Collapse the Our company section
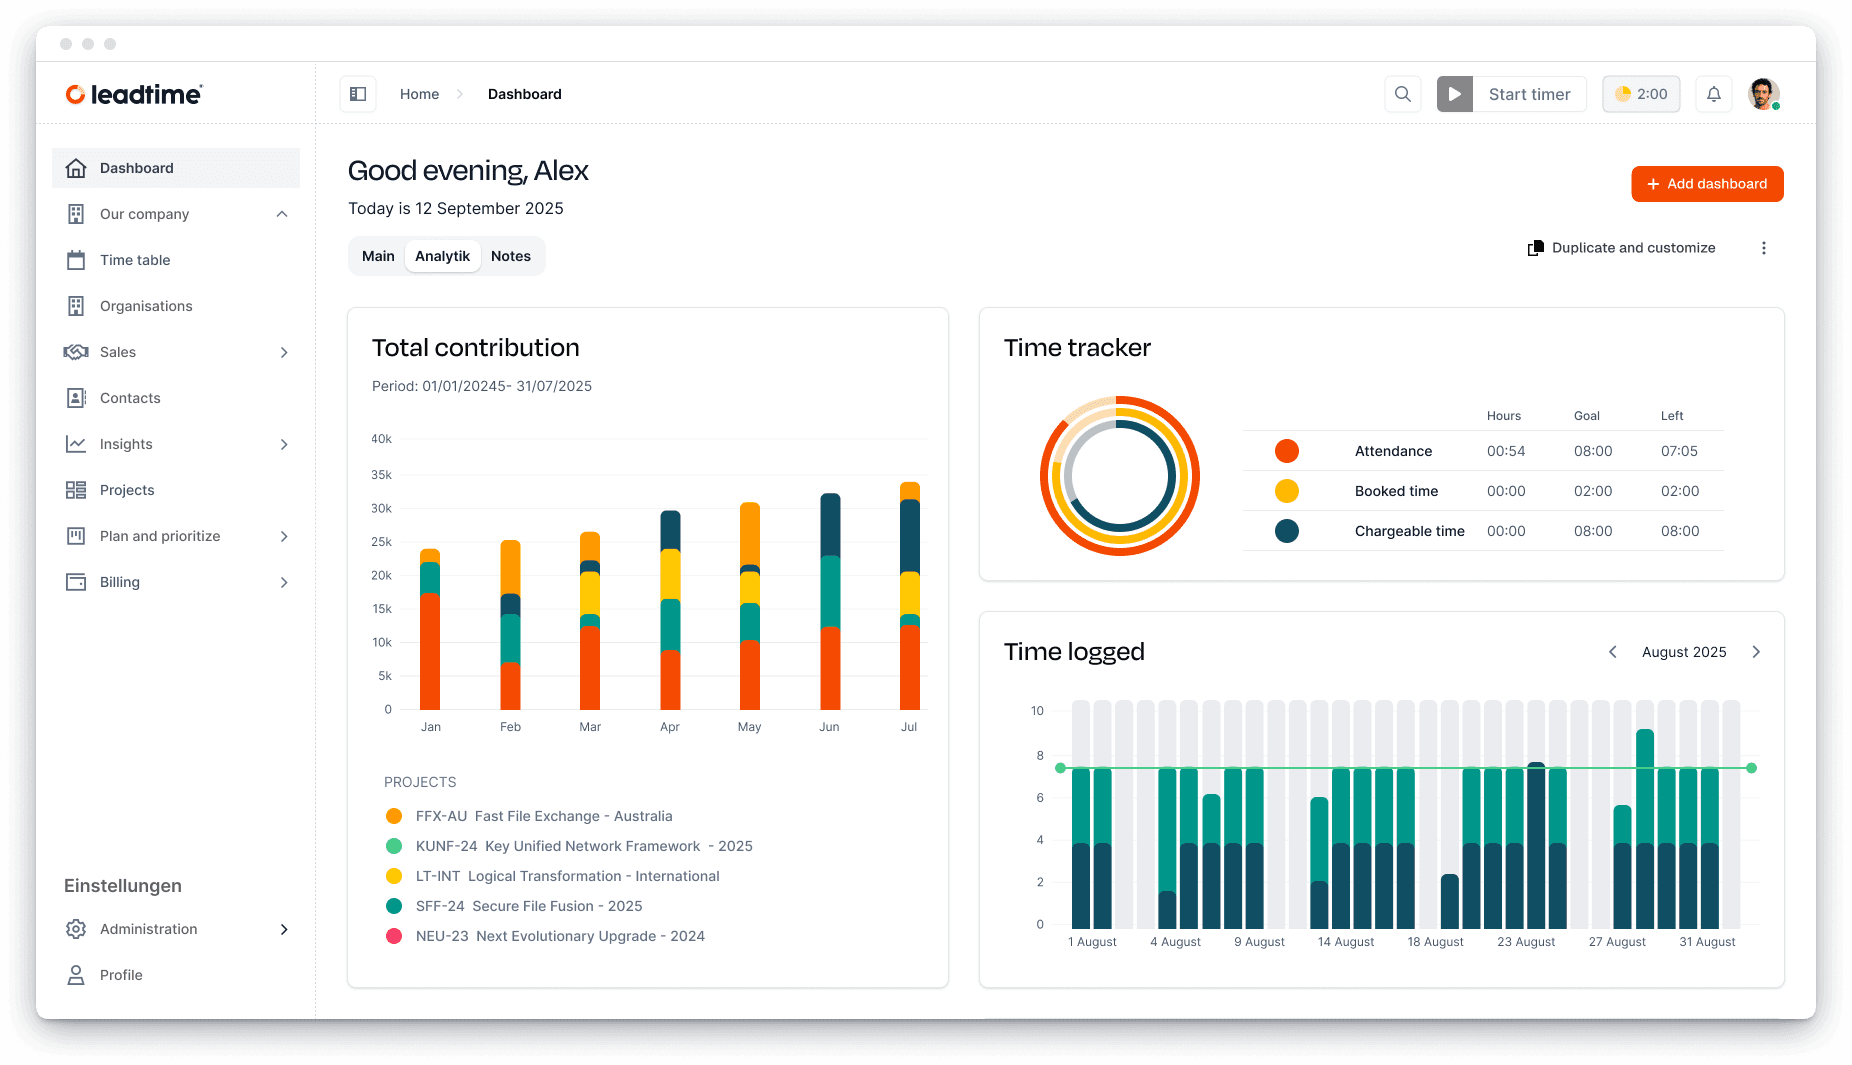Viewport: 1852px width, 1065px height. click(284, 213)
